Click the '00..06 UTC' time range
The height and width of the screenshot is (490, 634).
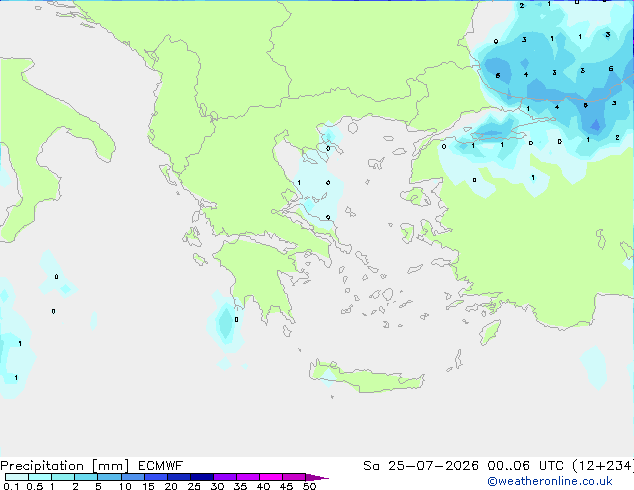525,466
